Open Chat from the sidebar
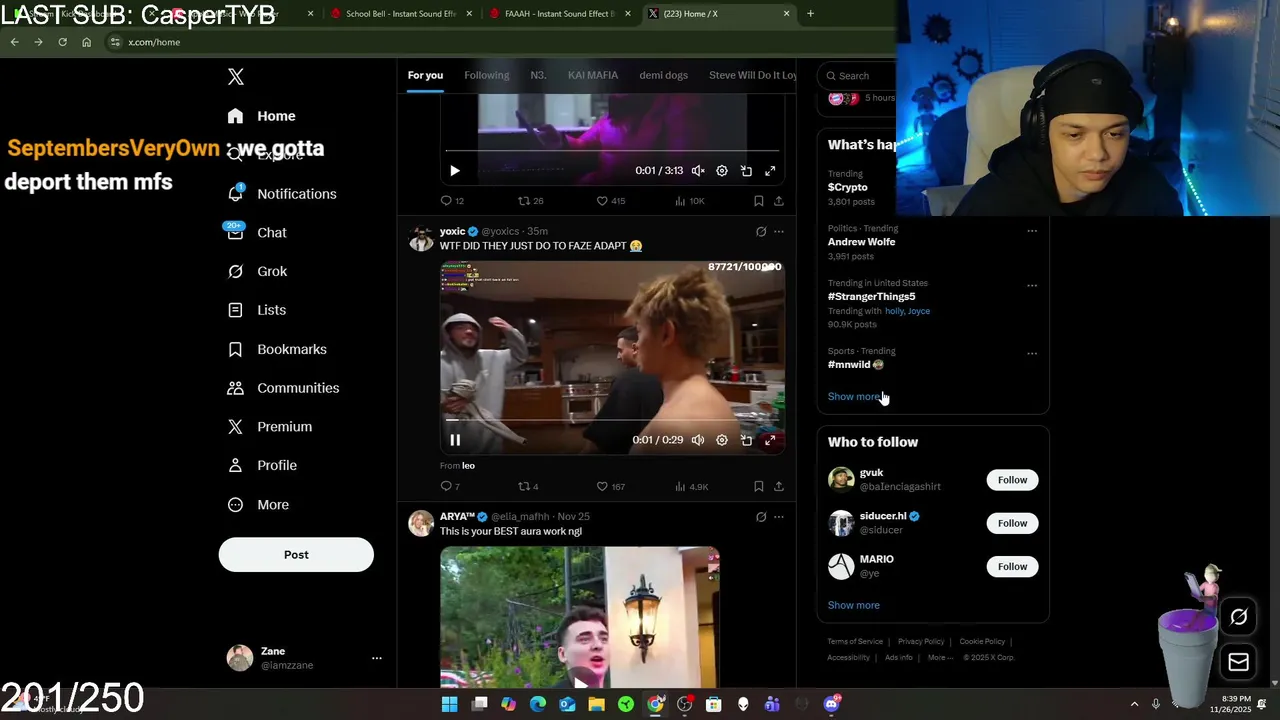Screen dimensions: 1280x720 point(256,232)
